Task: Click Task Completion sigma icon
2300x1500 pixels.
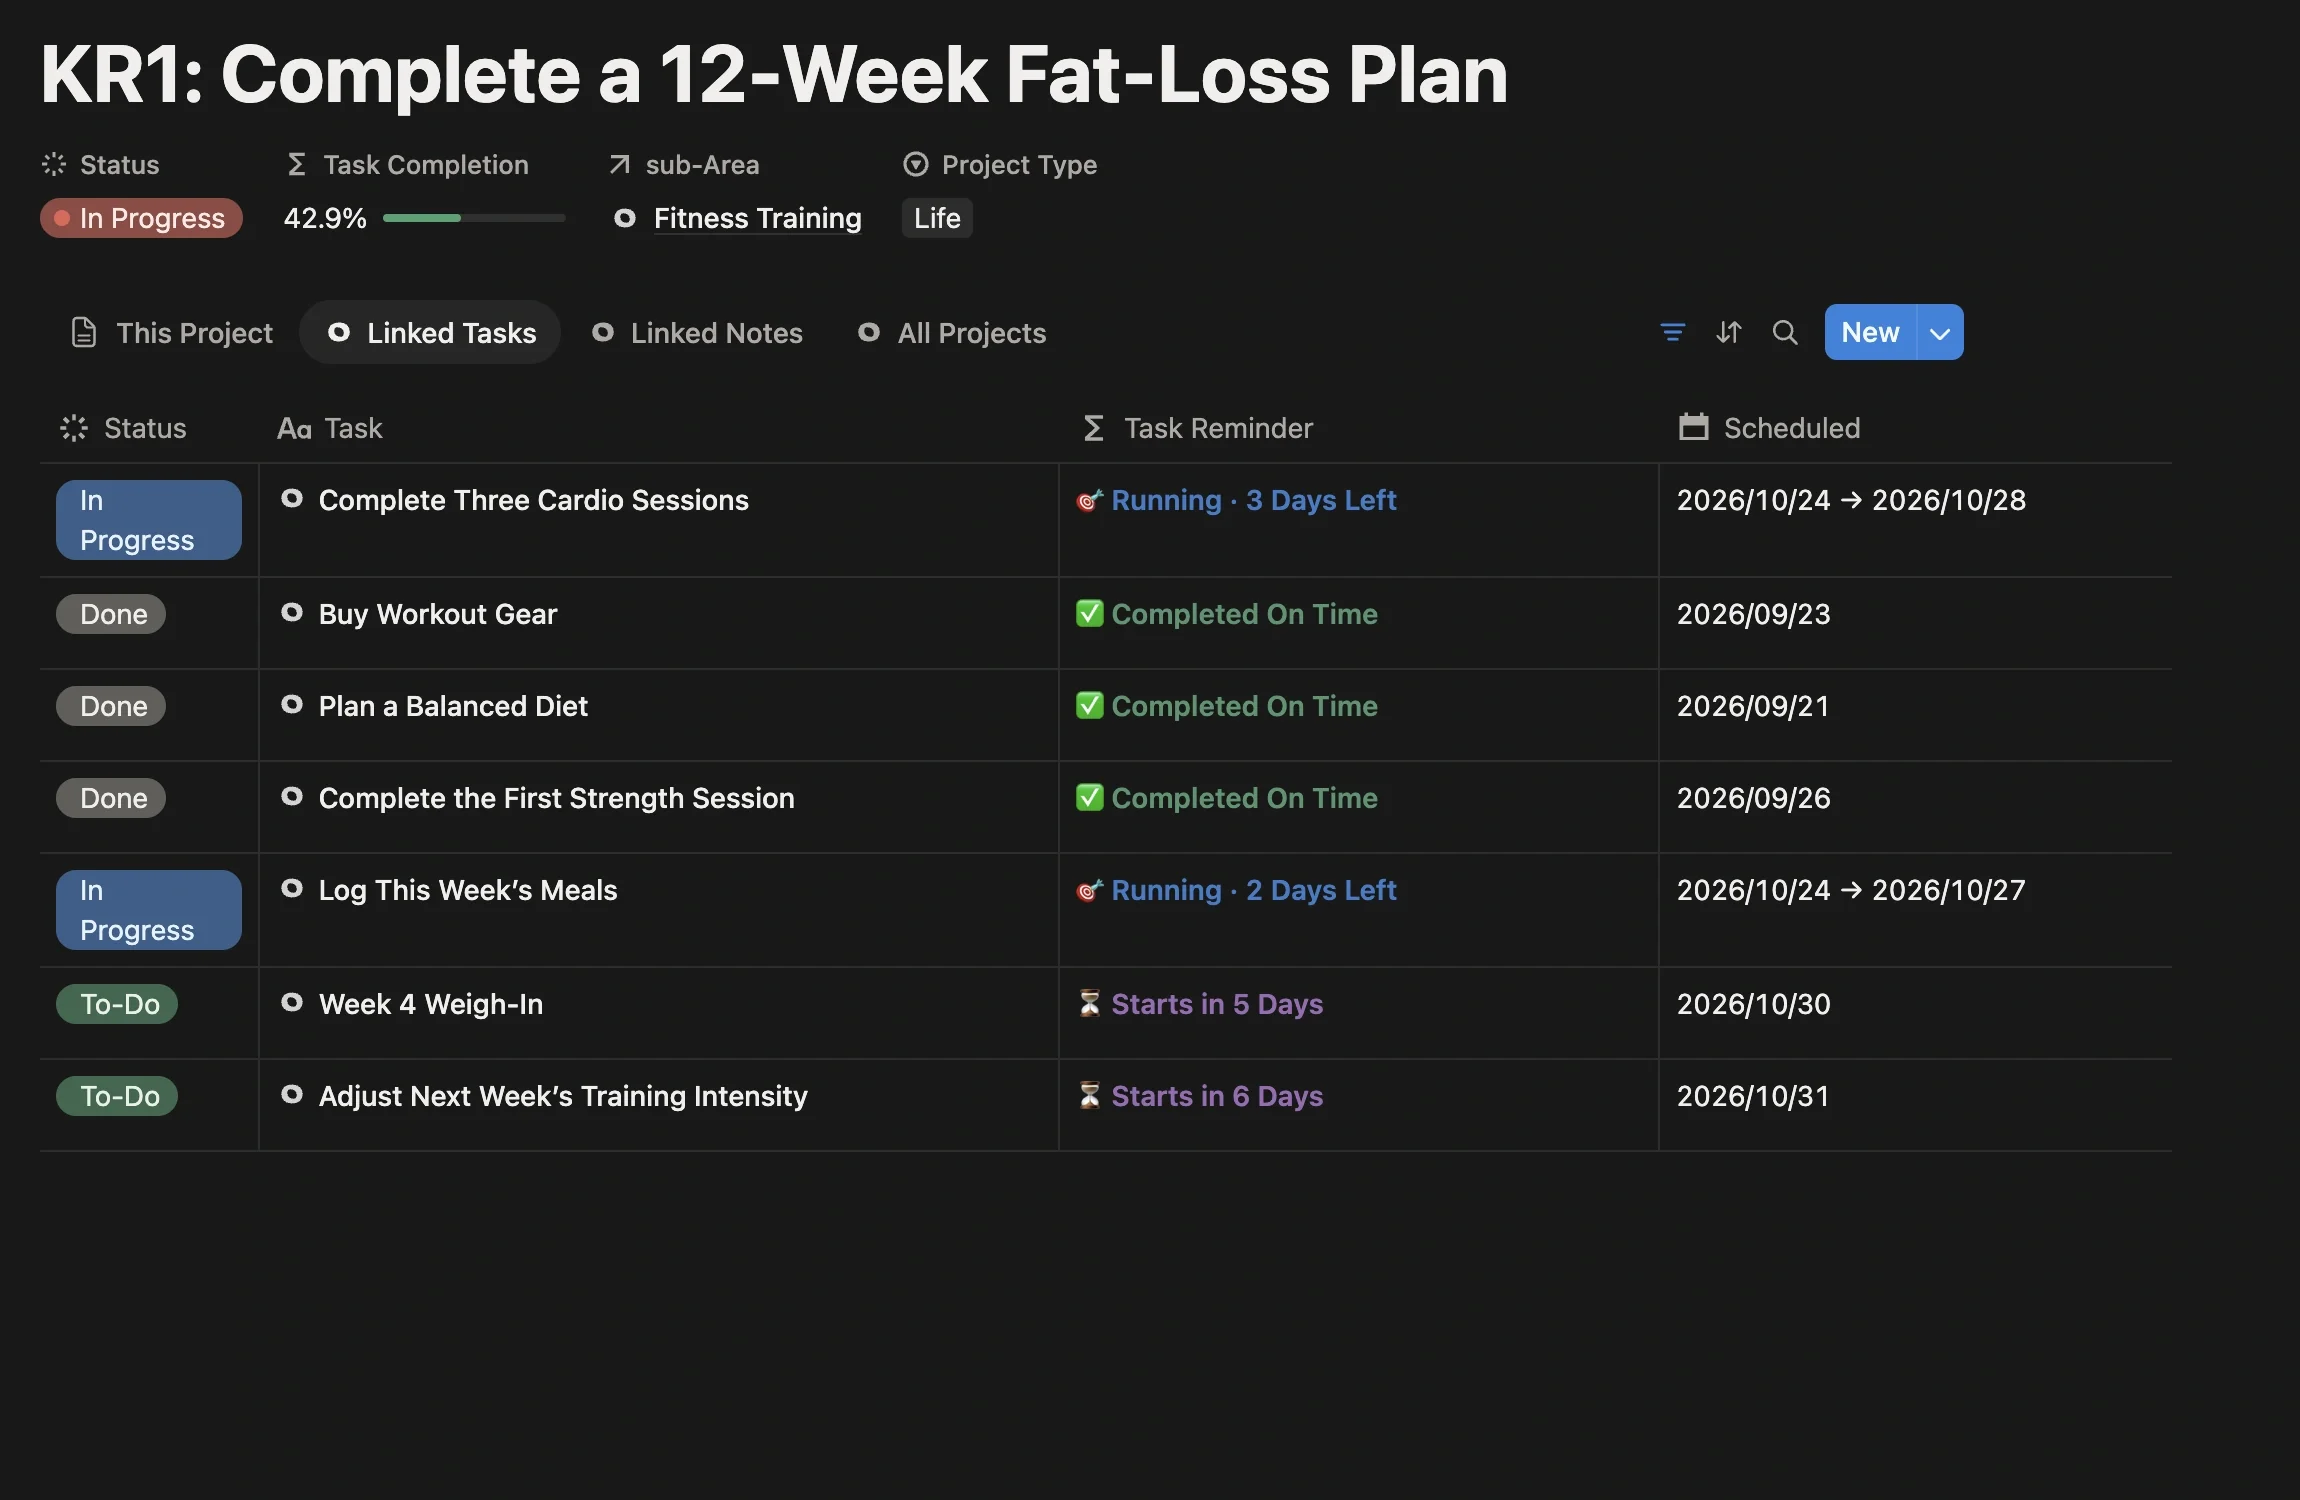Action: point(296,164)
